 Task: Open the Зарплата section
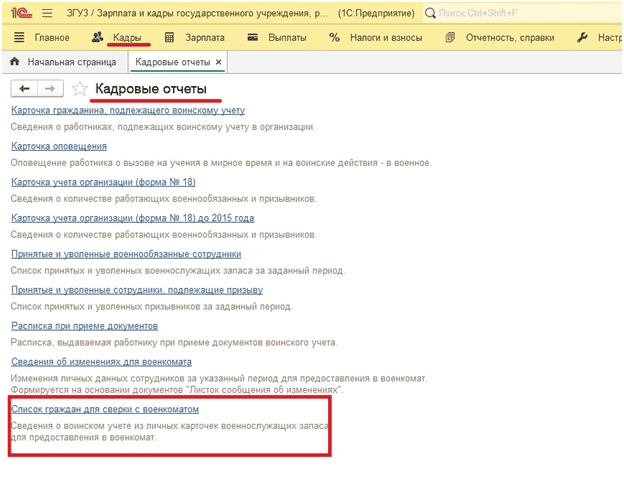point(205,38)
